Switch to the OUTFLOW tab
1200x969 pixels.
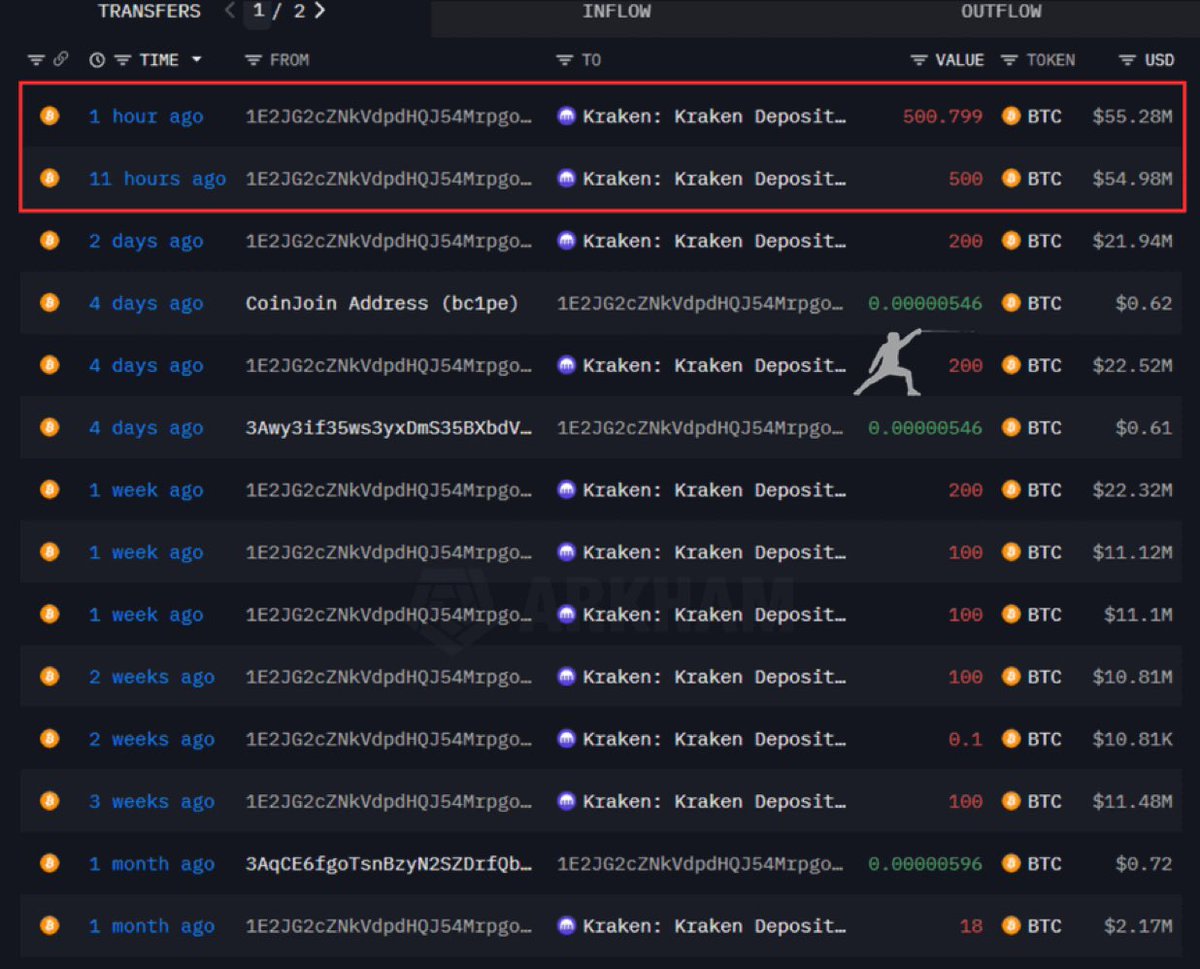(1000, 12)
